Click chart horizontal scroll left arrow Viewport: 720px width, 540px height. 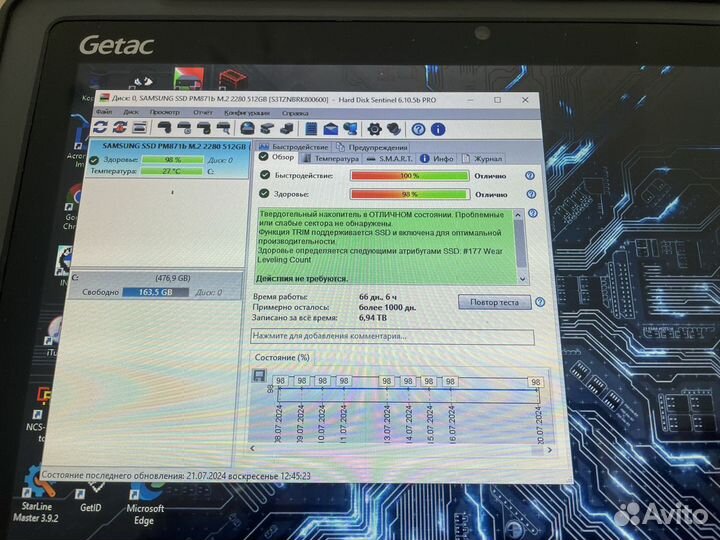252,449
